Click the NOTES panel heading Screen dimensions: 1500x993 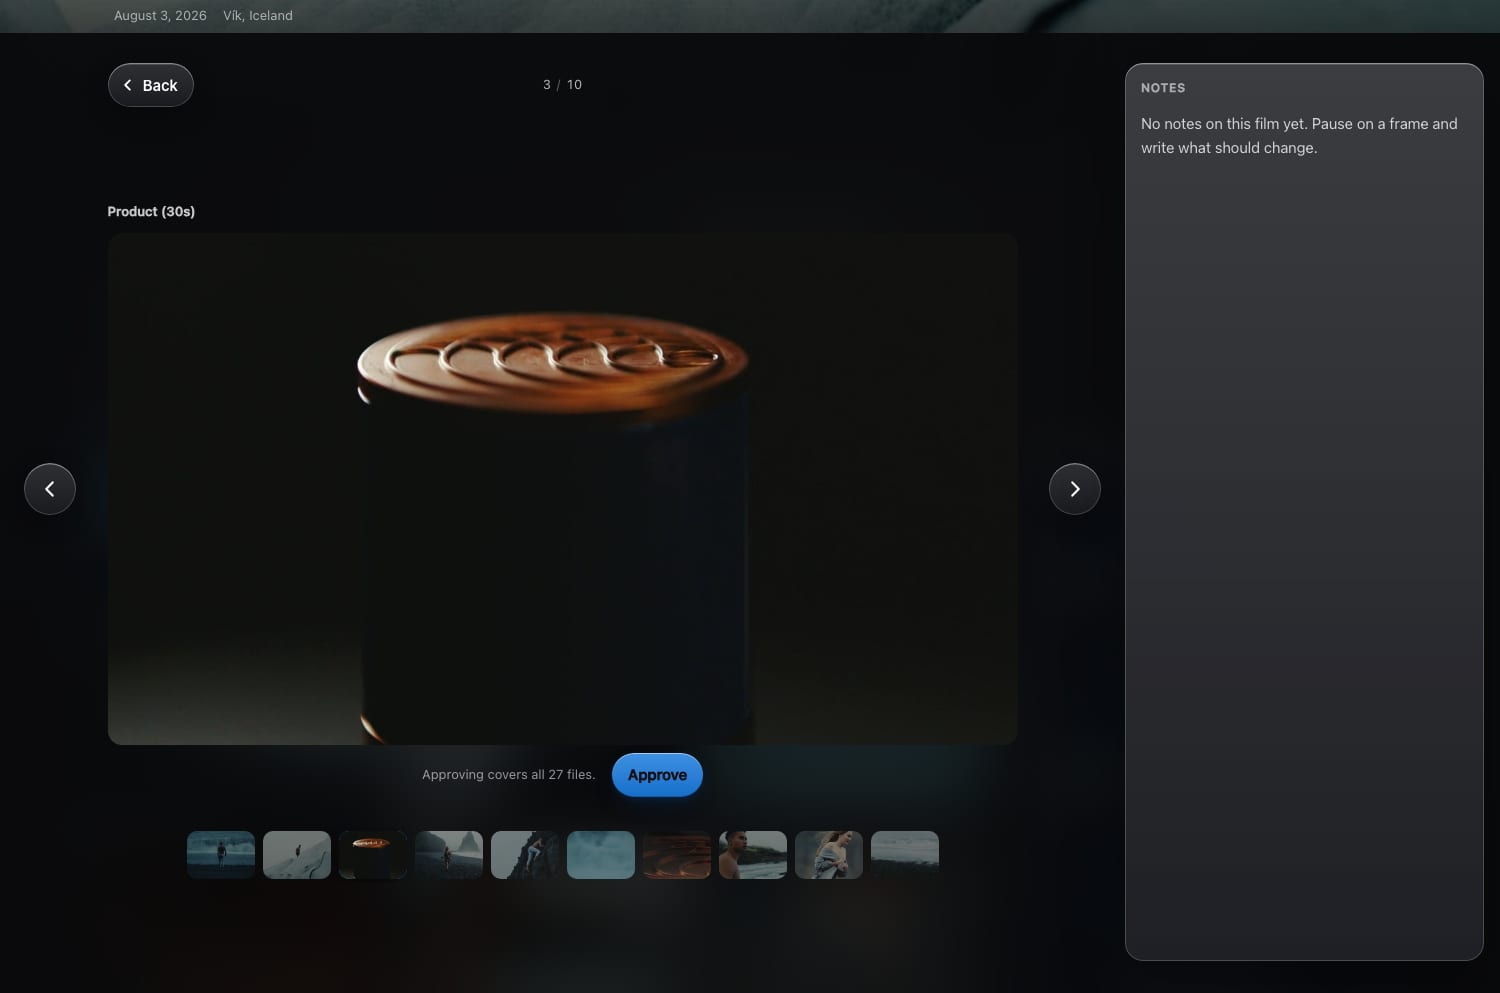(x=1163, y=88)
